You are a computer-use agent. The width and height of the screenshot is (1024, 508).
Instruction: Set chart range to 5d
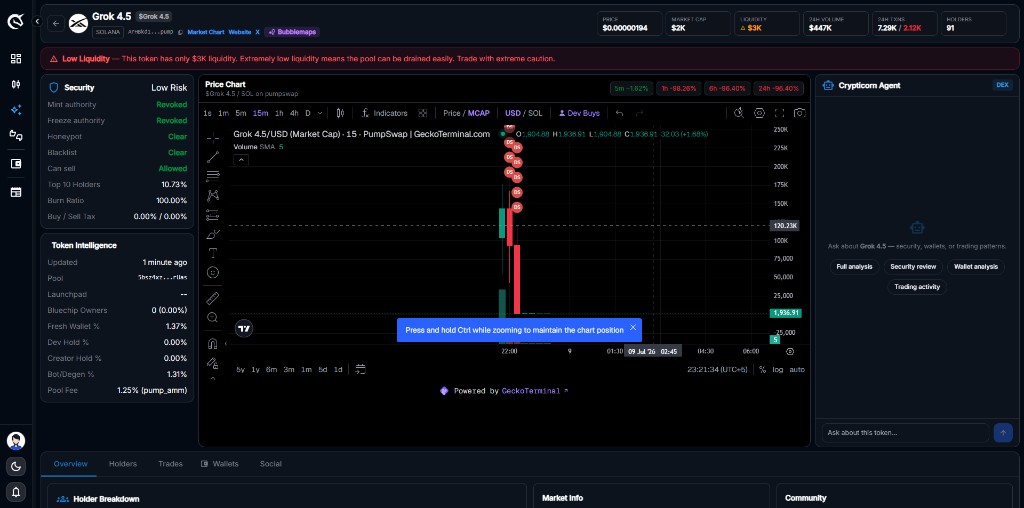[323, 370]
